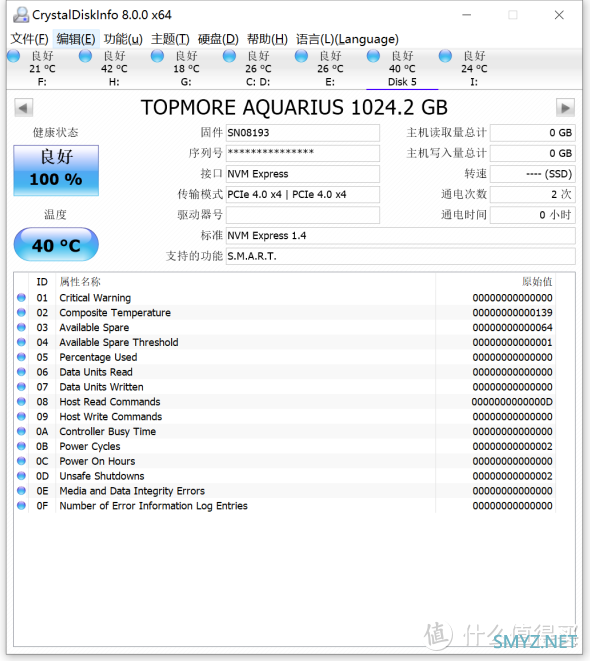590x661 pixels.
Task: Click the CrystalDiskInfo app icon in title bar
Action: coord(20,15)
